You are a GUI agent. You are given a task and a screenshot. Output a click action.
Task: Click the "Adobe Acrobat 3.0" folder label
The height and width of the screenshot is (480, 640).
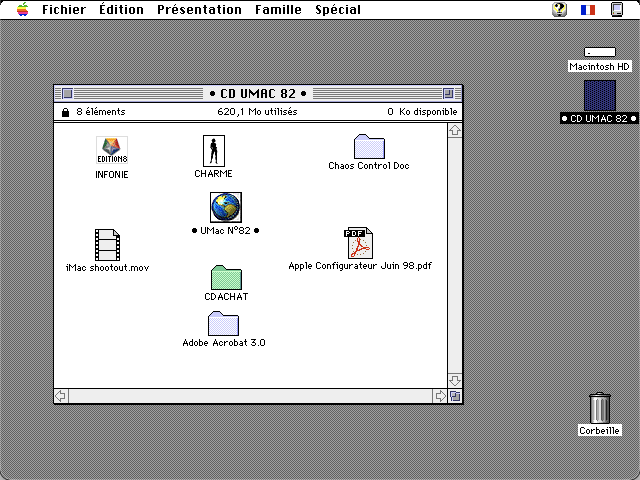point(224,343)
